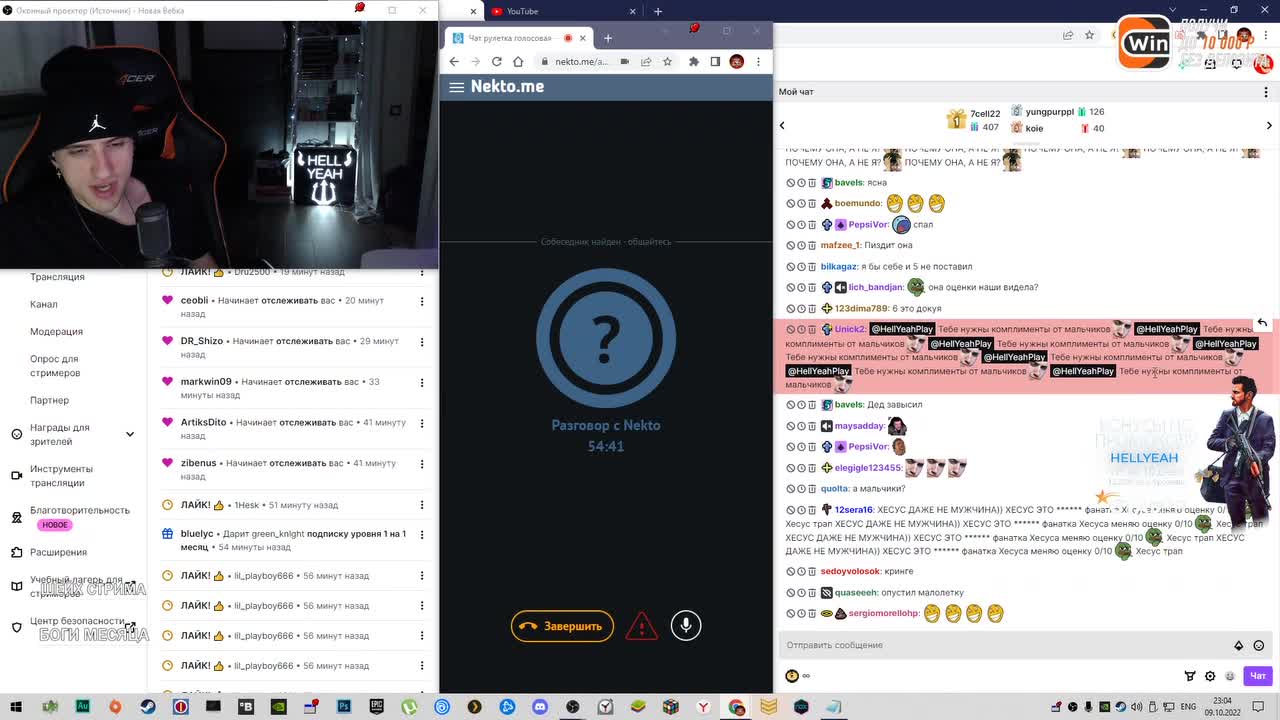
Task: Open Модерация in the dashboard sidebar
Action: pyautogui.click(x=56, y=331)
